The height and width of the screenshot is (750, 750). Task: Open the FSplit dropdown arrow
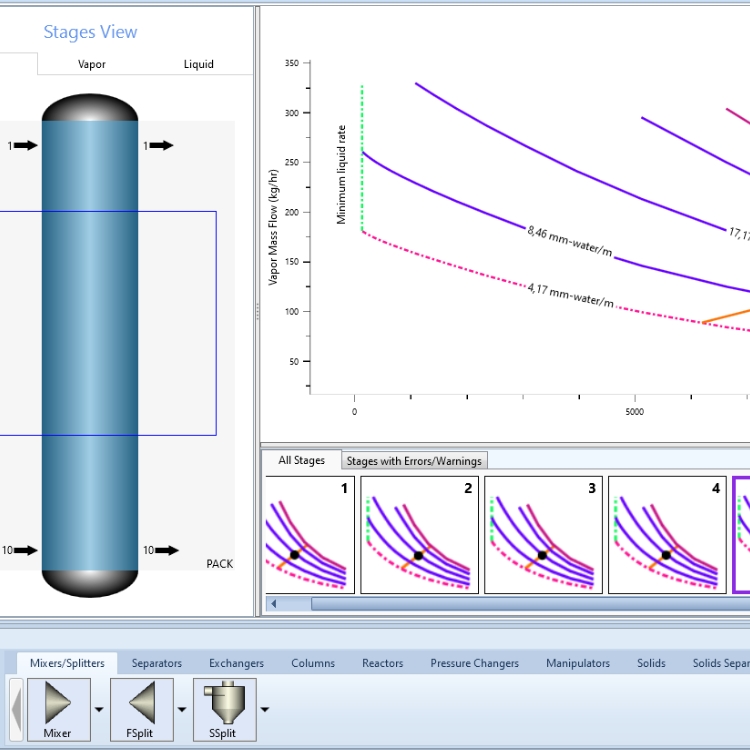click(182, 710)
